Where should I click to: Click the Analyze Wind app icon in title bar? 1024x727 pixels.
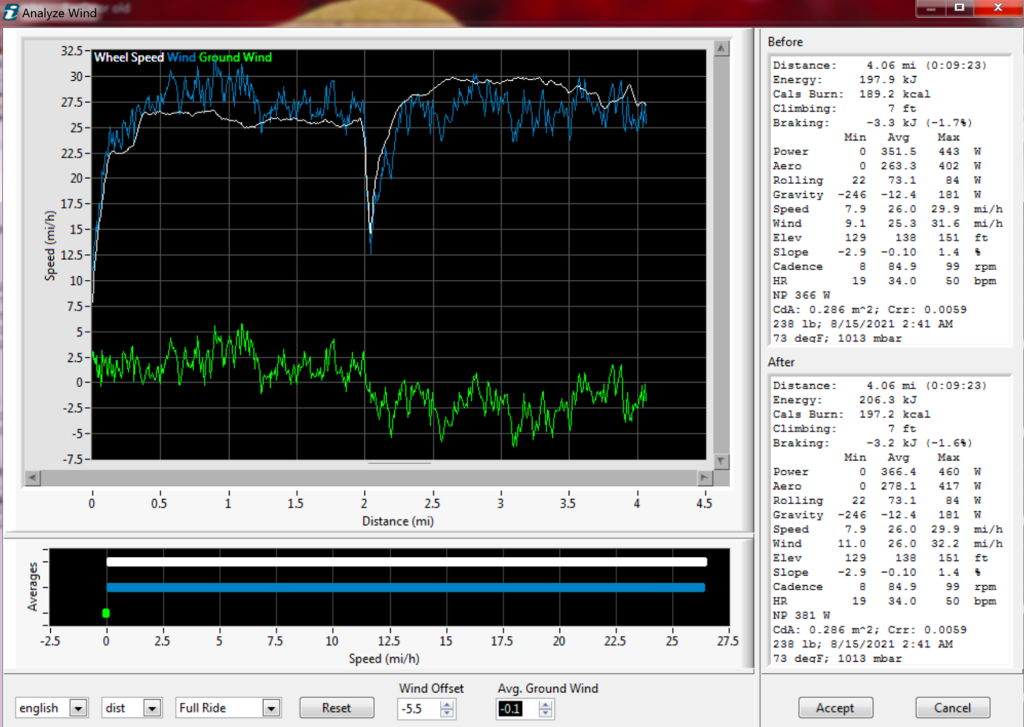[10, 12]
